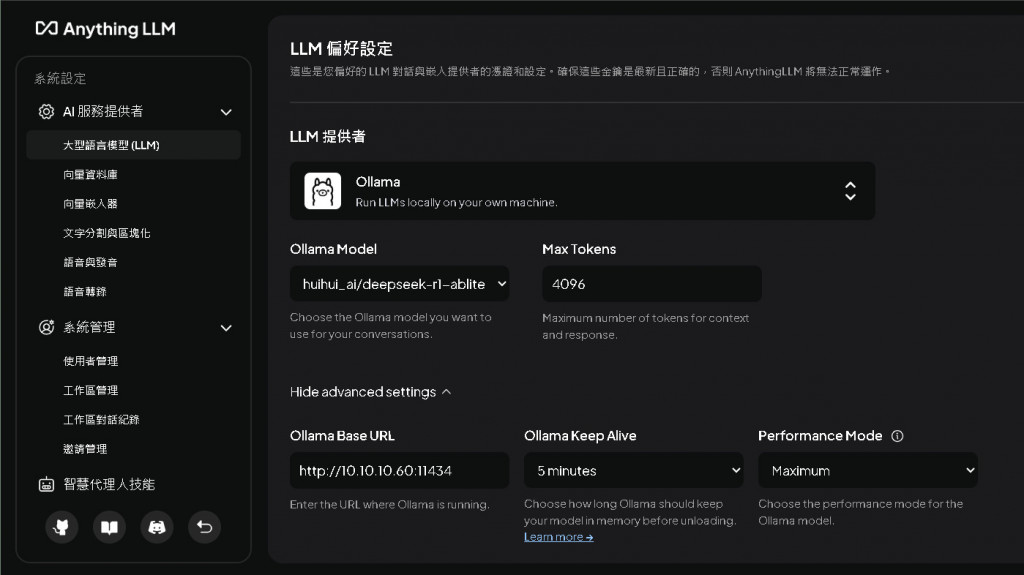Open 智慧代理人技能 section

108,484
